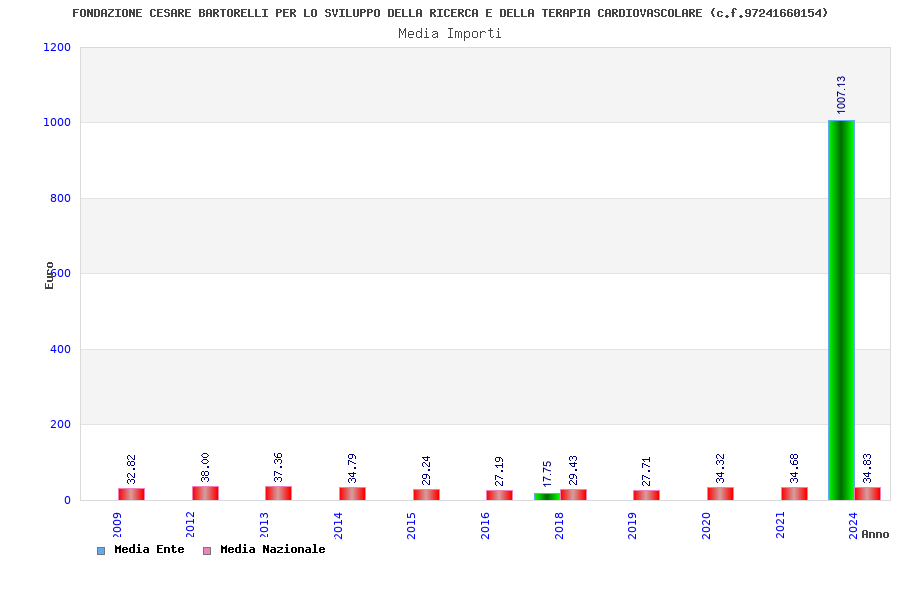Click the 2015 year axis label
Viewport: 900px width, 600px height.
[x=412, y=525]
